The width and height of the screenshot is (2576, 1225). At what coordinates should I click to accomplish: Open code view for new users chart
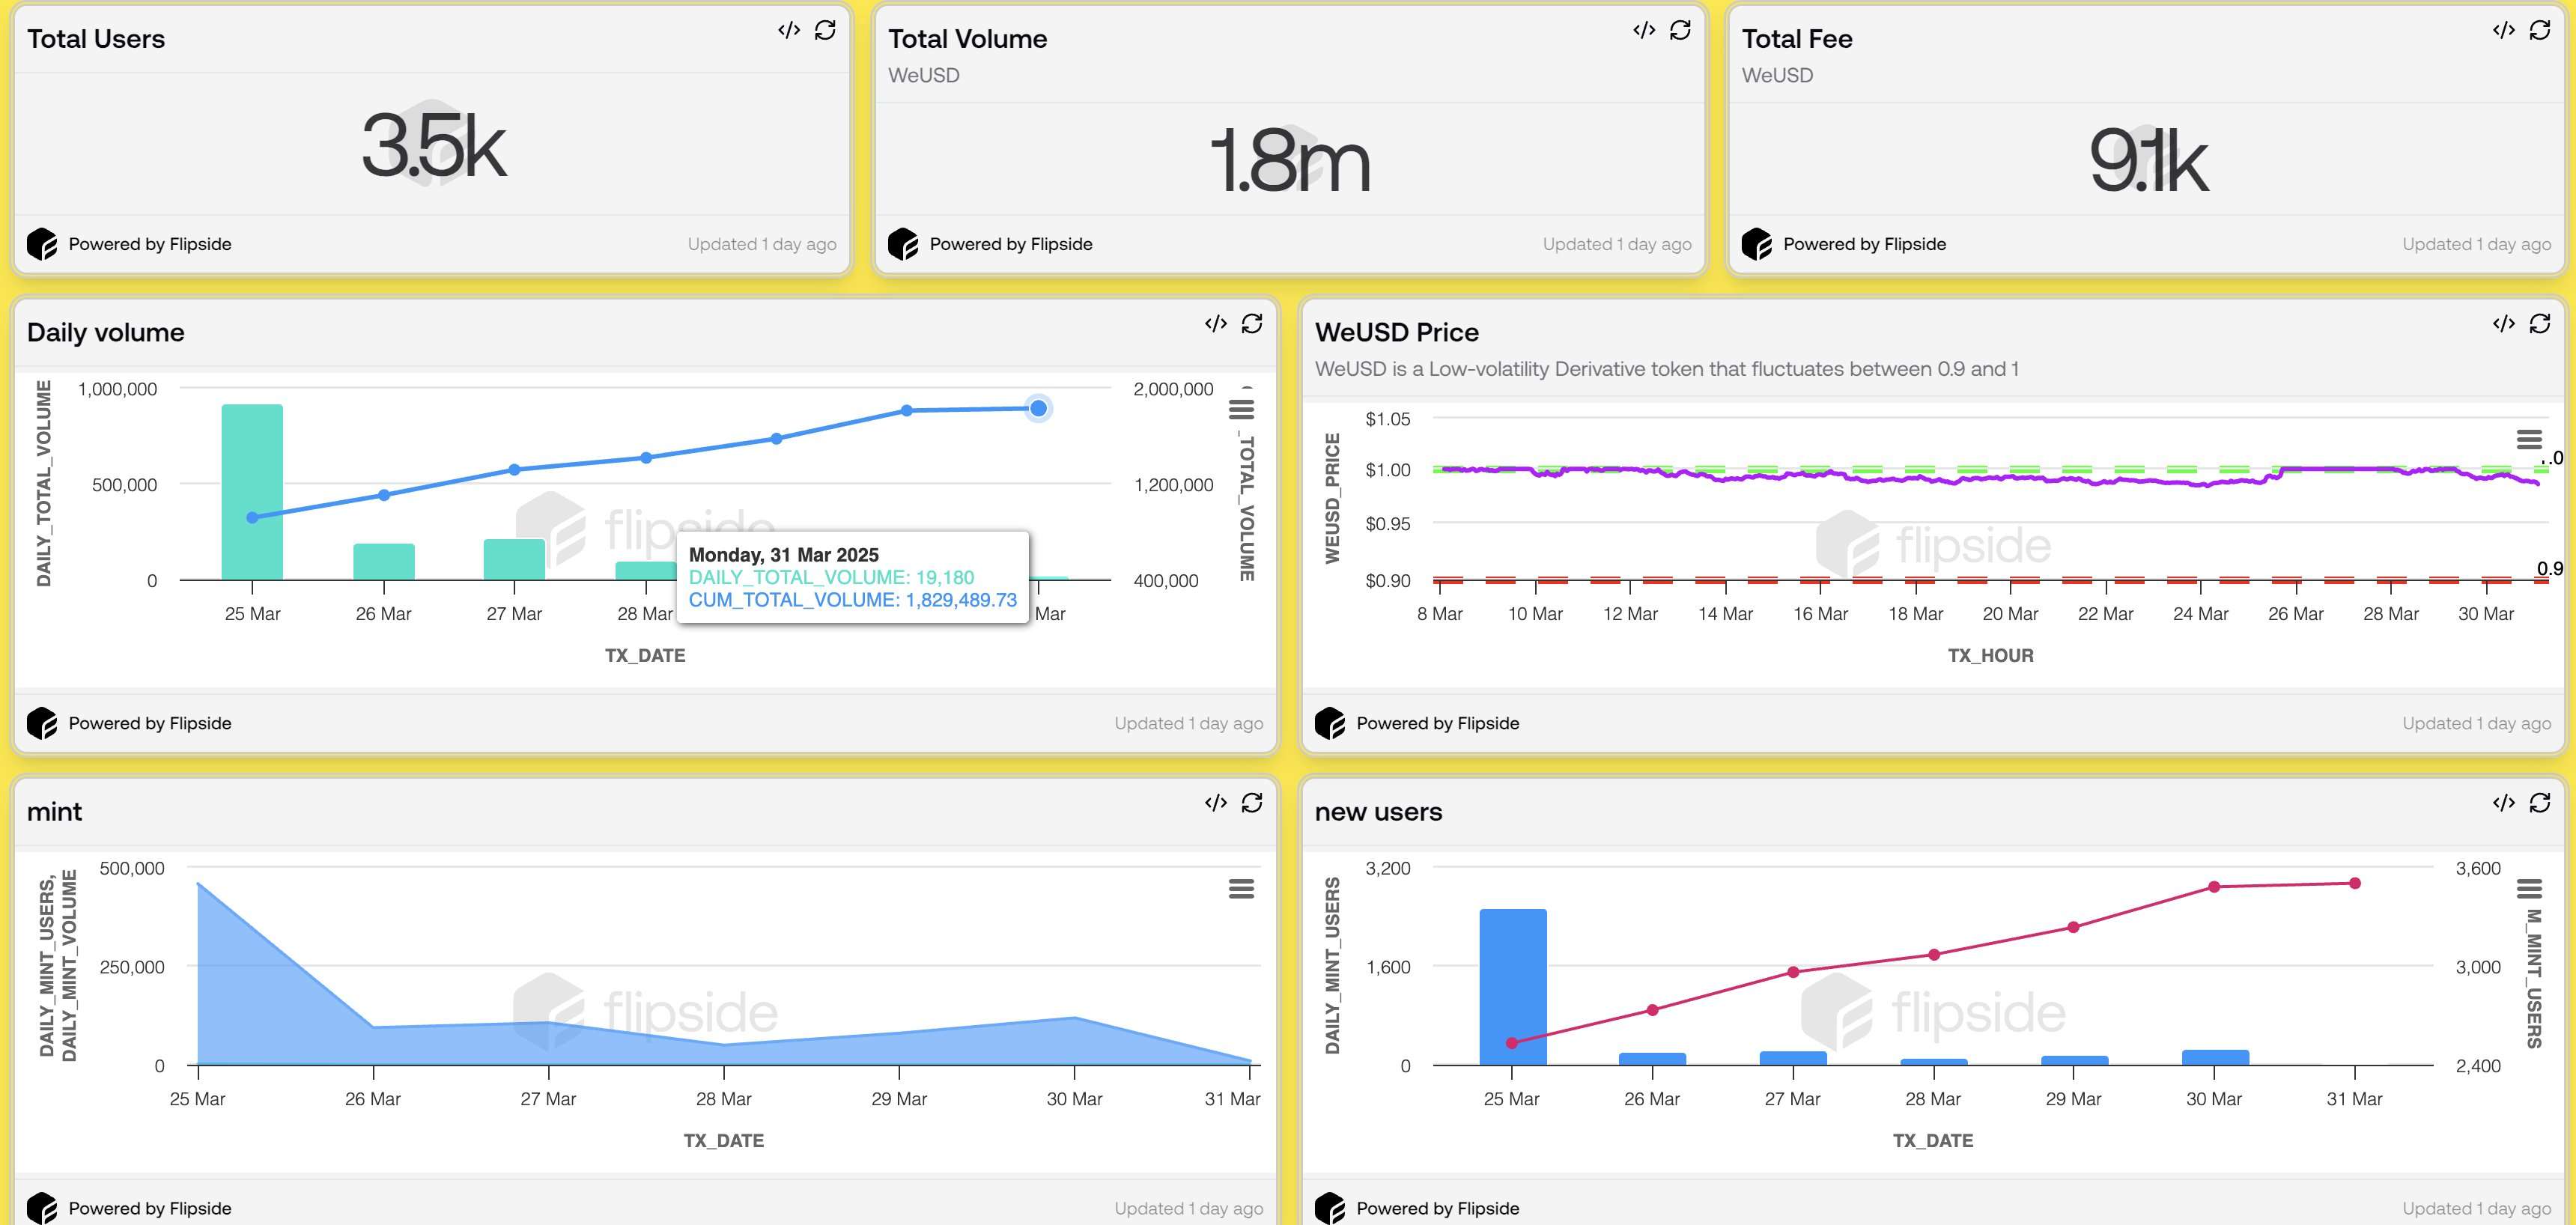pyautogui.click(x=2503, y=803)
